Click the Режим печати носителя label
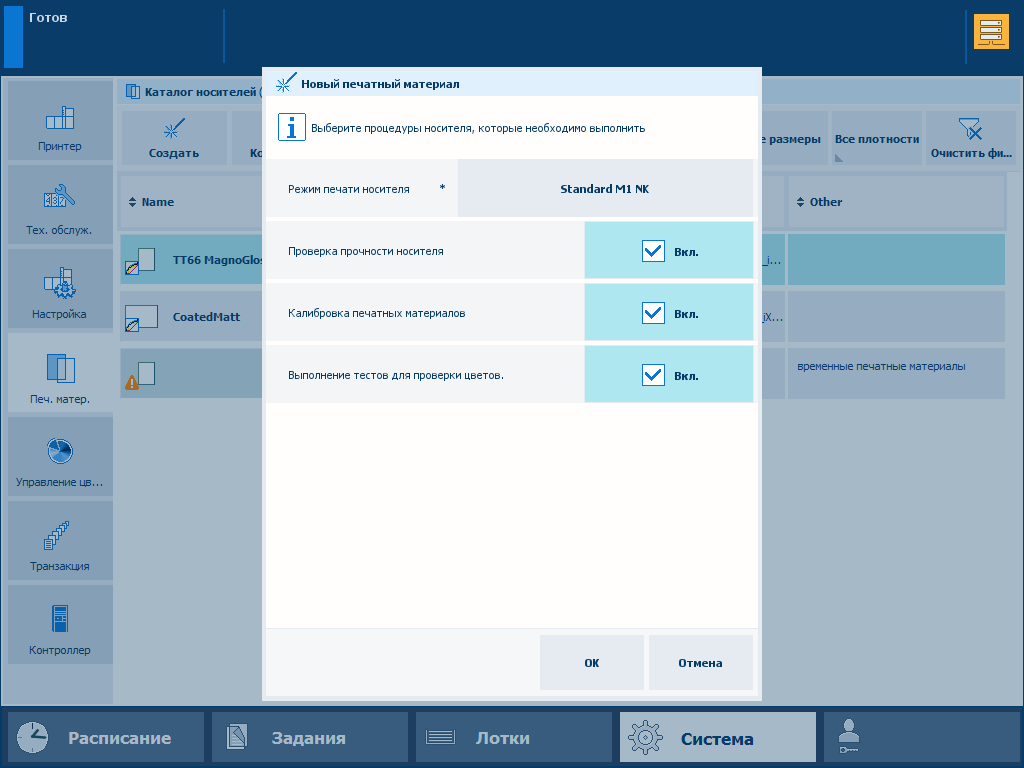Screen dimensions: 1024x768 point(349,189)
